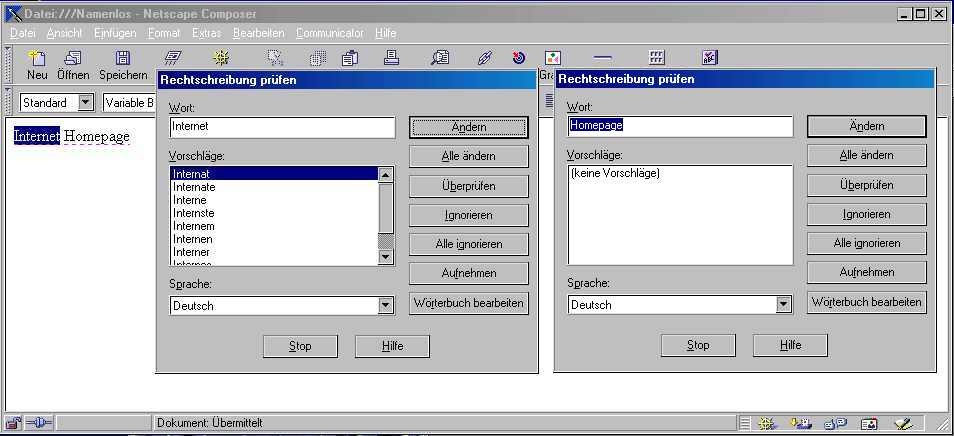
Task: Open the Newsgroups icon in the component bar
Action: [835, 423]
